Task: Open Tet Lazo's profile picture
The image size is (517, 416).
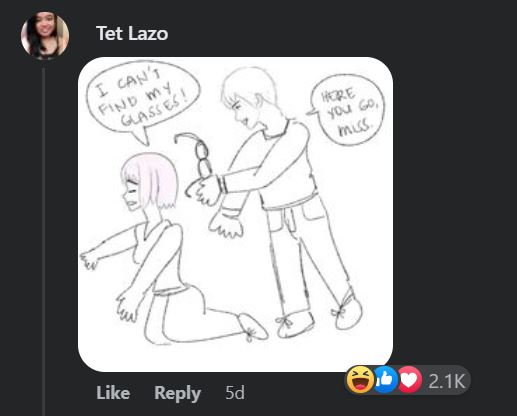Action: click(x=45, y=35)
